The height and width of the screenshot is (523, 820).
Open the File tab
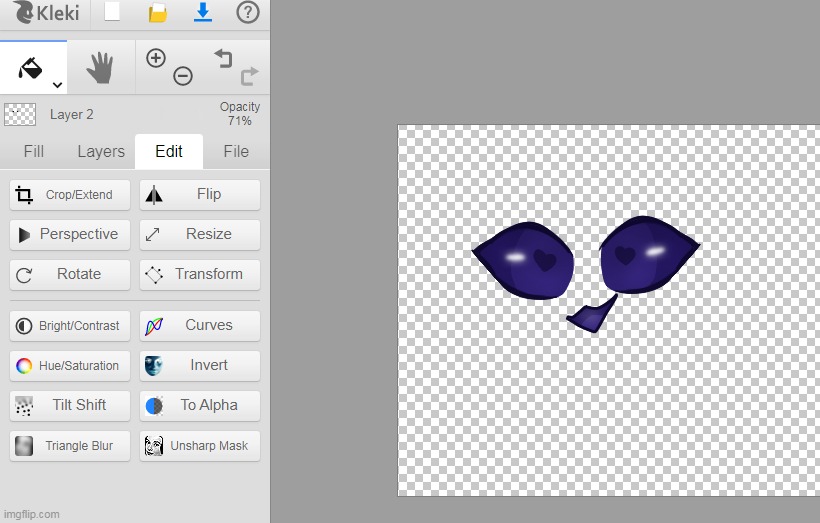click(x=236, y=152)
